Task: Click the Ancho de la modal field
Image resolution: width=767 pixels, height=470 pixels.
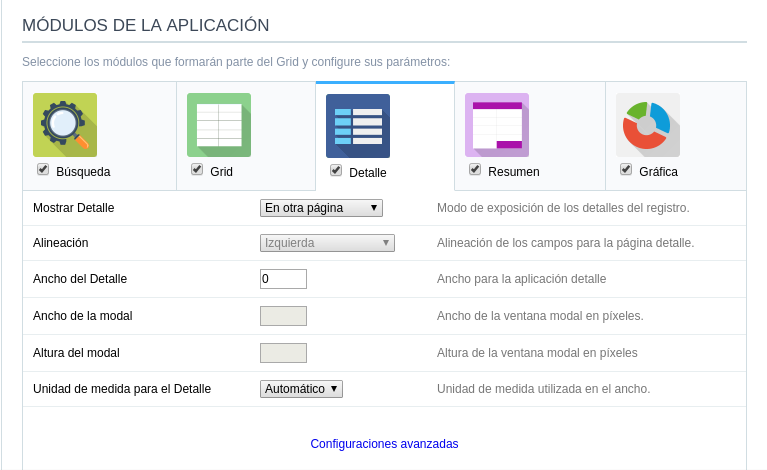Action: point(283,316)
